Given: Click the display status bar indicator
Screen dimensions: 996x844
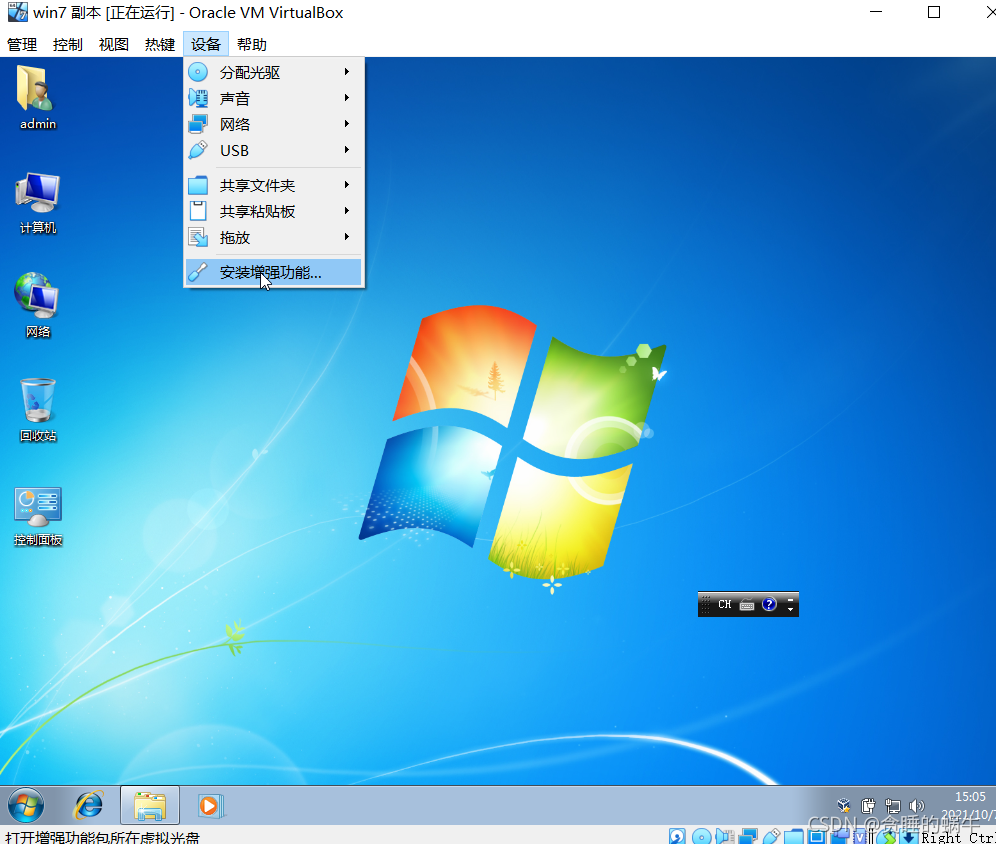Looking at the screenshot, I should click(x=816, y=836).
